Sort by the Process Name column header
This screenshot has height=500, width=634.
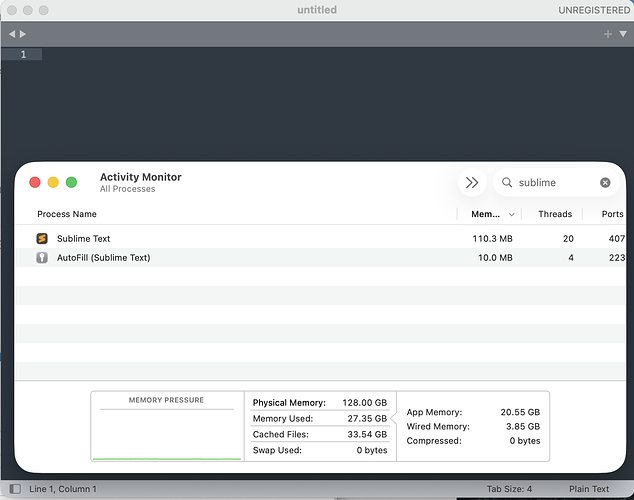point(67,214)
